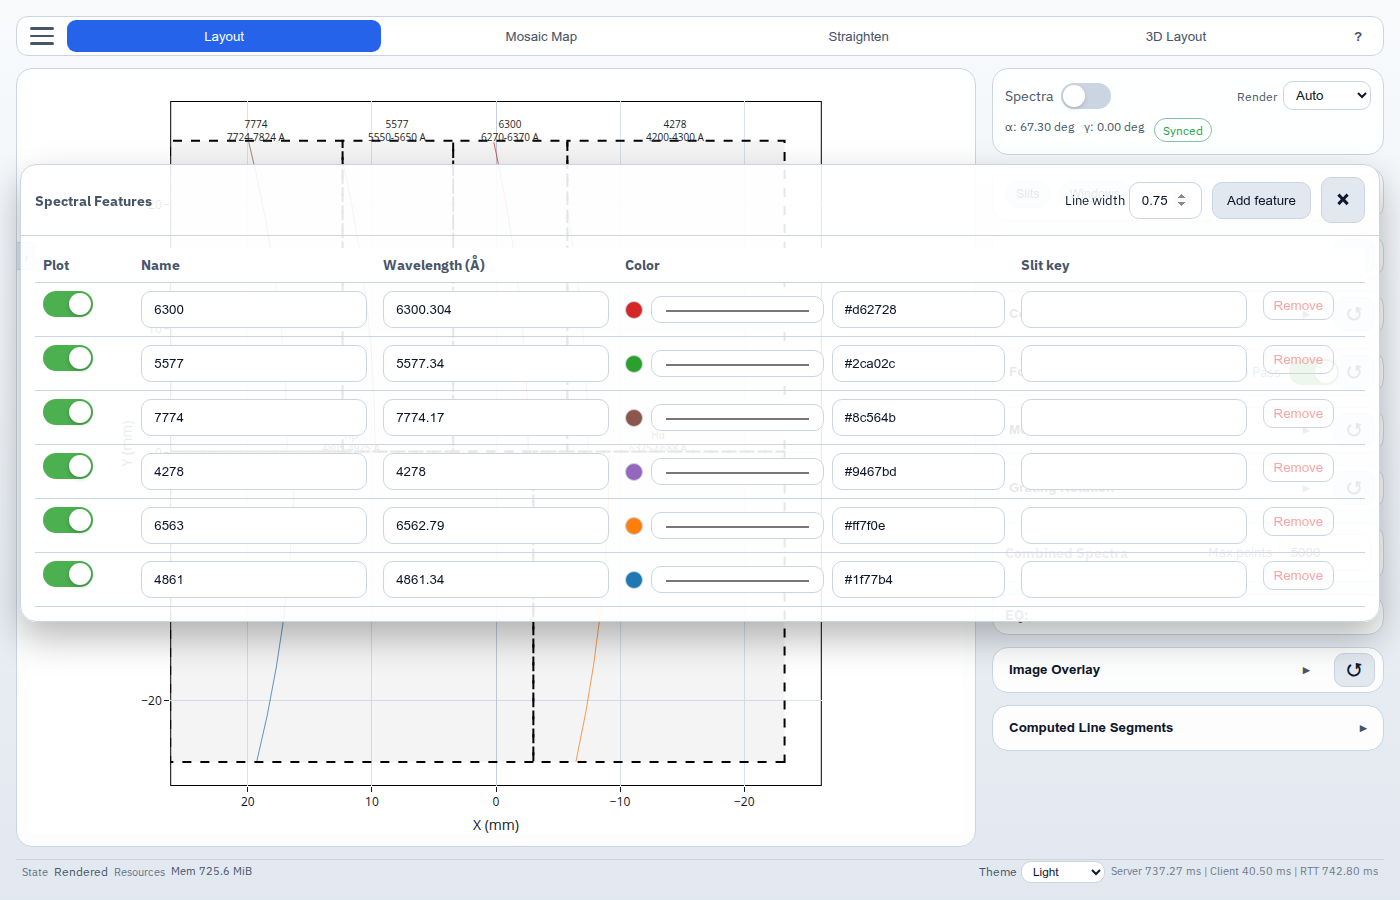Toggle plot switch for feature 4861

tap(68, 574)
